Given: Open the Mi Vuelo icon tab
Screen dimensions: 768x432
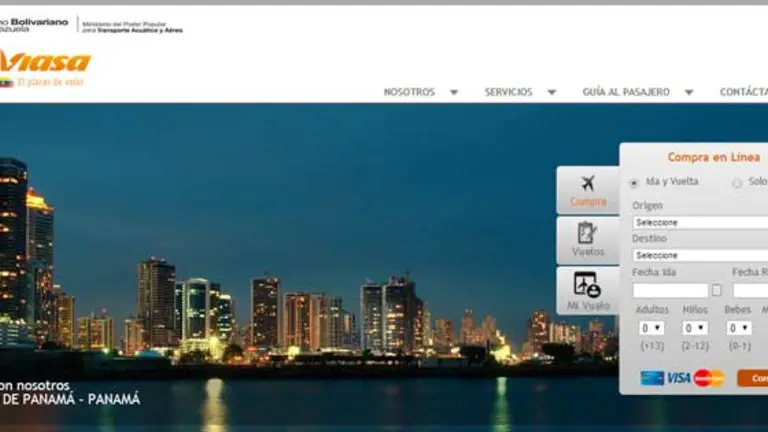Looking at the screenshot, I should 588,291.
